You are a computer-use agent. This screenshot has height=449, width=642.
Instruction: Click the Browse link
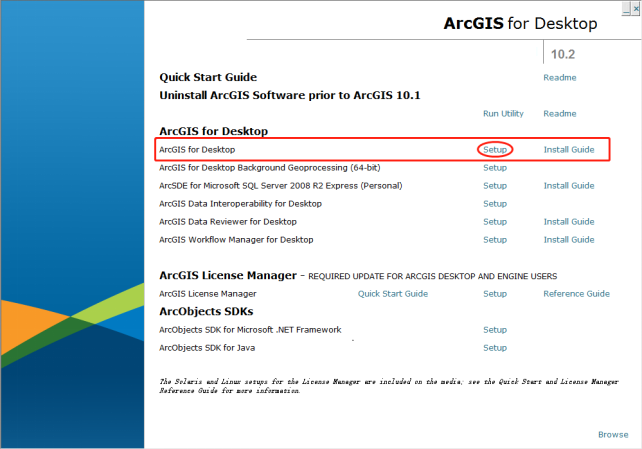click(613, 434)
